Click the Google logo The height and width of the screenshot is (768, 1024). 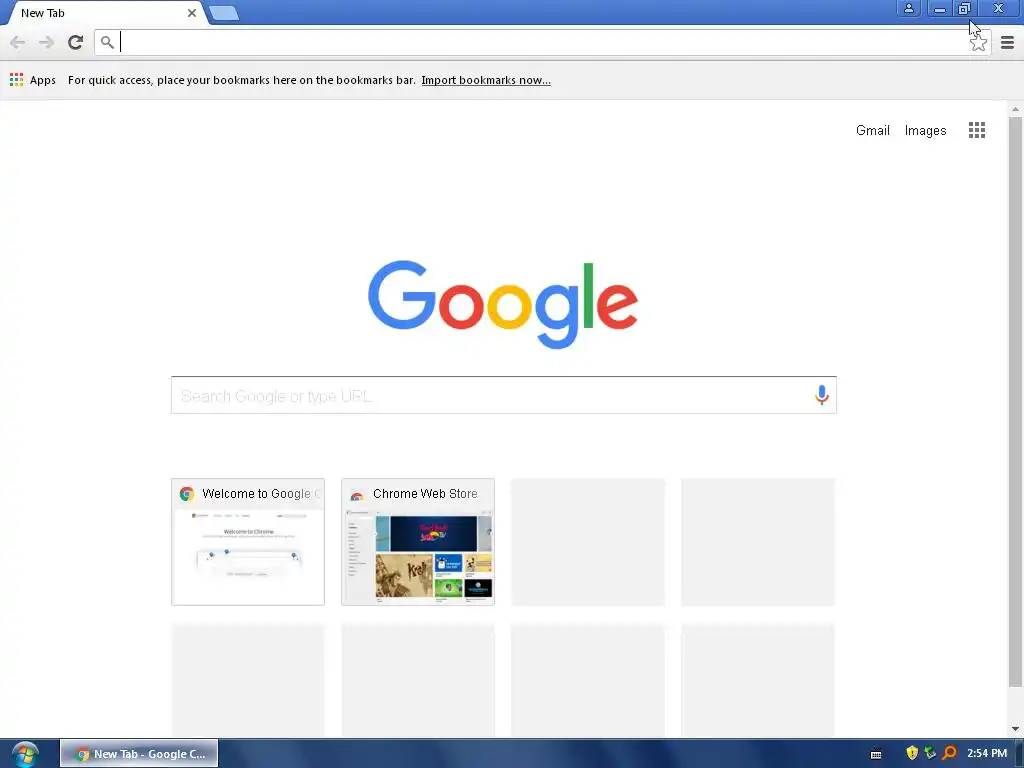click(503, 304)
